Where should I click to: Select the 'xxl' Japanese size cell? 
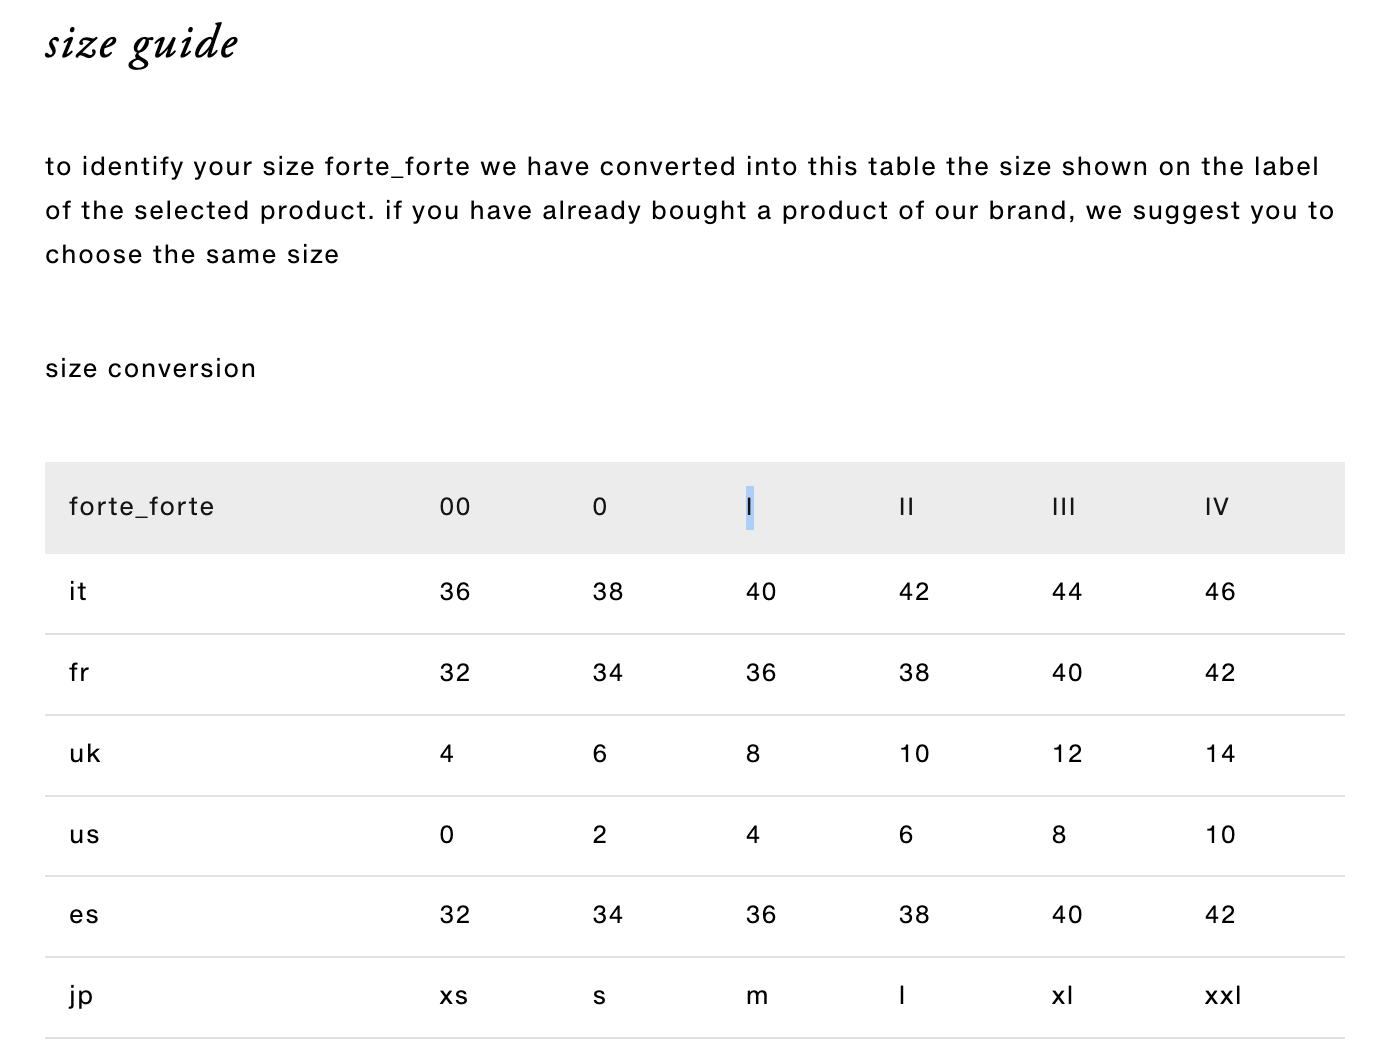pos(1223,996)
